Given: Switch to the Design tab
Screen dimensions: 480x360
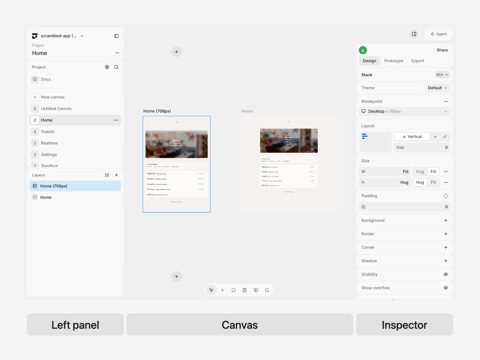Looking at the screenshot, I should click(369, 61).
